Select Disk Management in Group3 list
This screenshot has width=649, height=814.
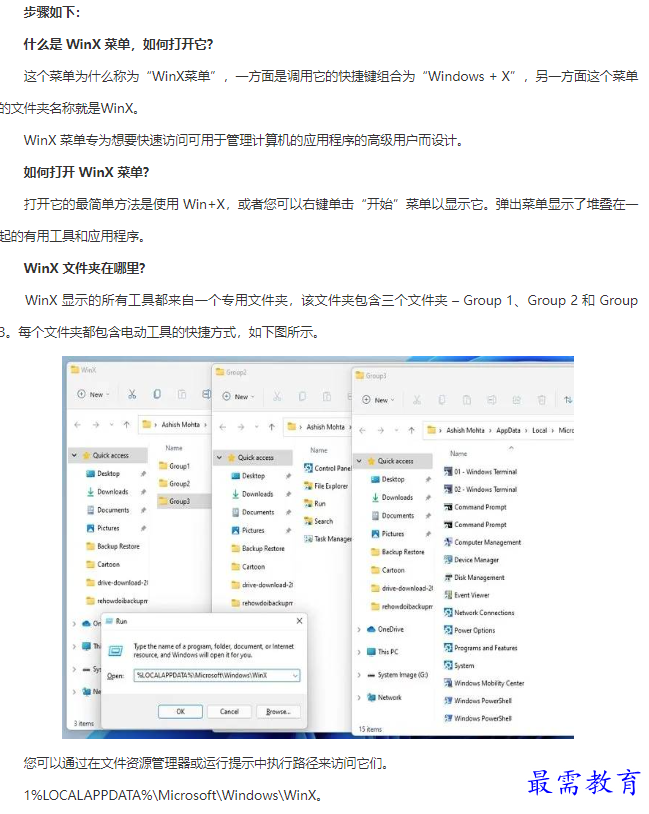474,577
